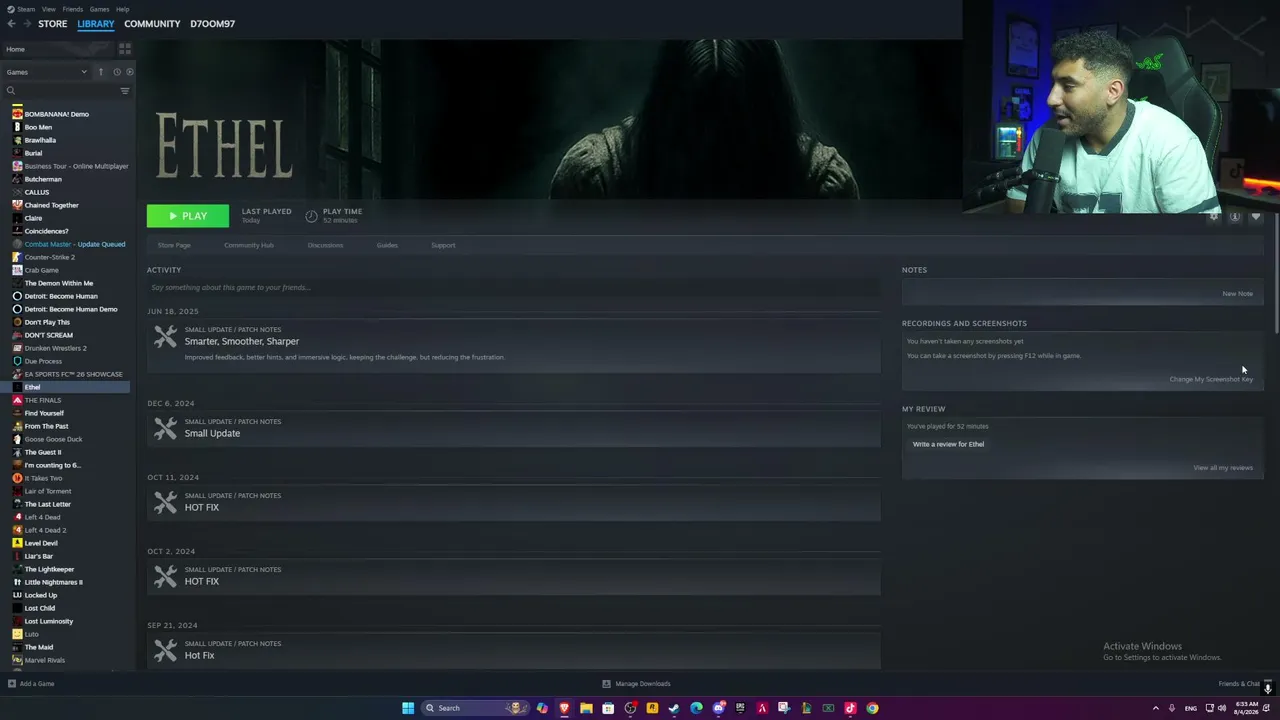This screenshot has width=1280, height=720.
Task: Open Ethel Community Hub link
Action: [249, 245]
